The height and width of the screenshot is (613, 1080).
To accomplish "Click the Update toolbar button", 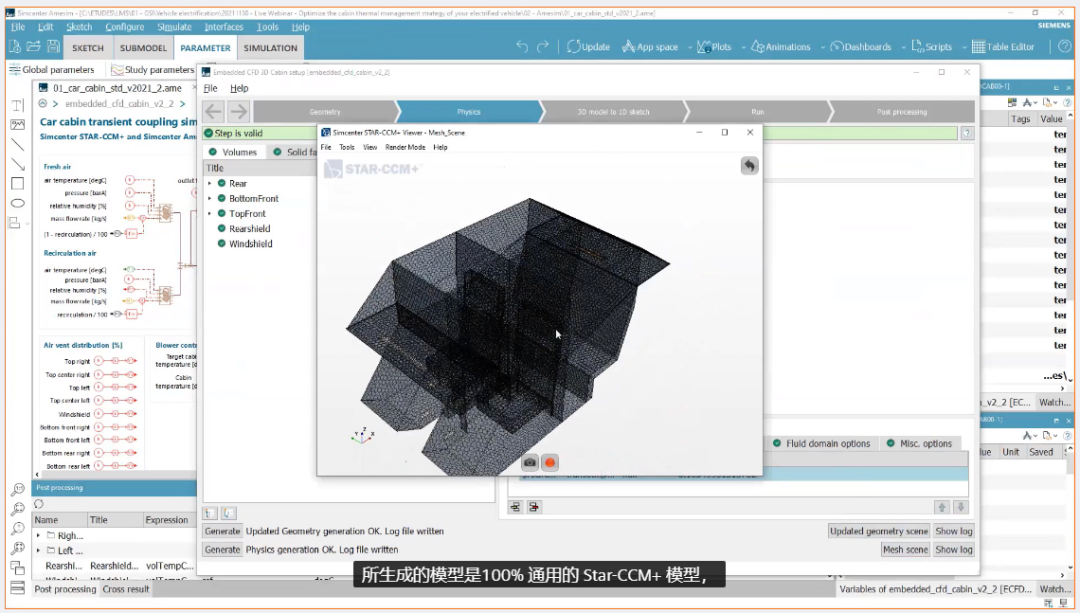I will 588,47.
